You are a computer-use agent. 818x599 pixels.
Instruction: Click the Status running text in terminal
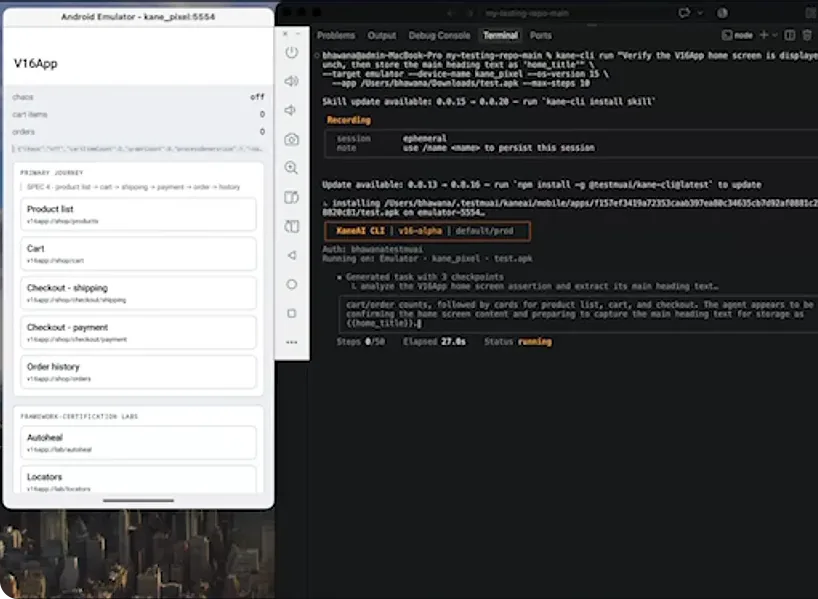[518, 342]
